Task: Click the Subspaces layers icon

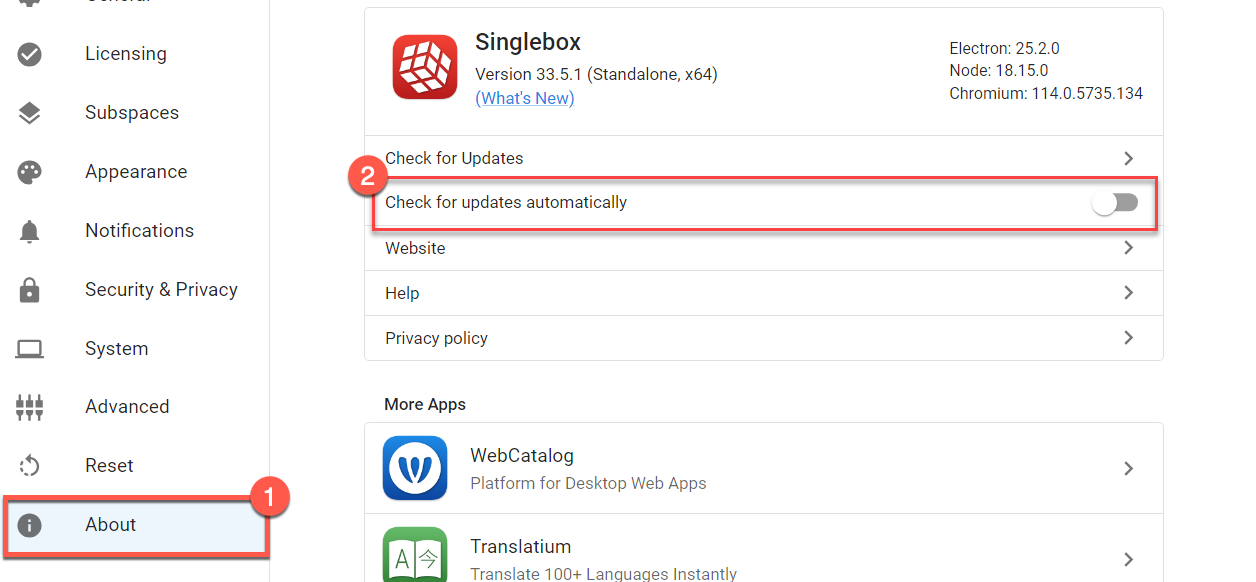Action: 30,113
